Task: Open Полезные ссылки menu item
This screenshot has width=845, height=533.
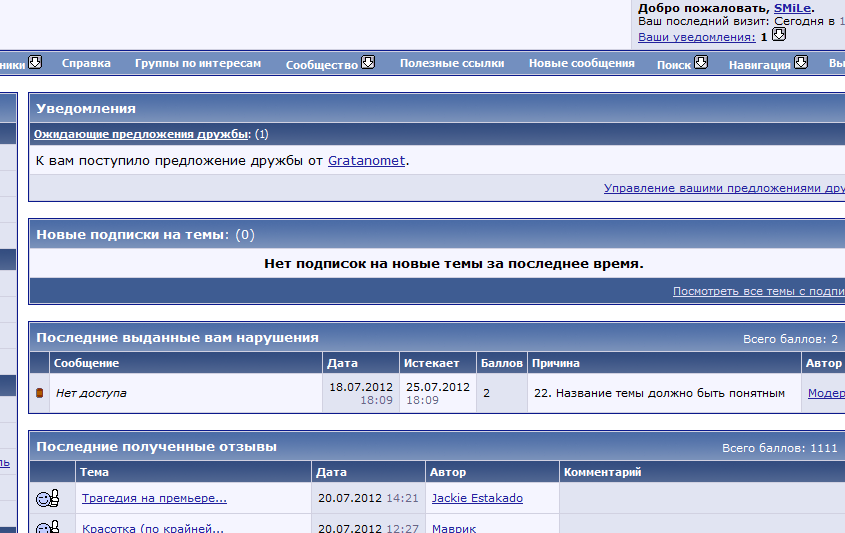Action: pos(452,64)
